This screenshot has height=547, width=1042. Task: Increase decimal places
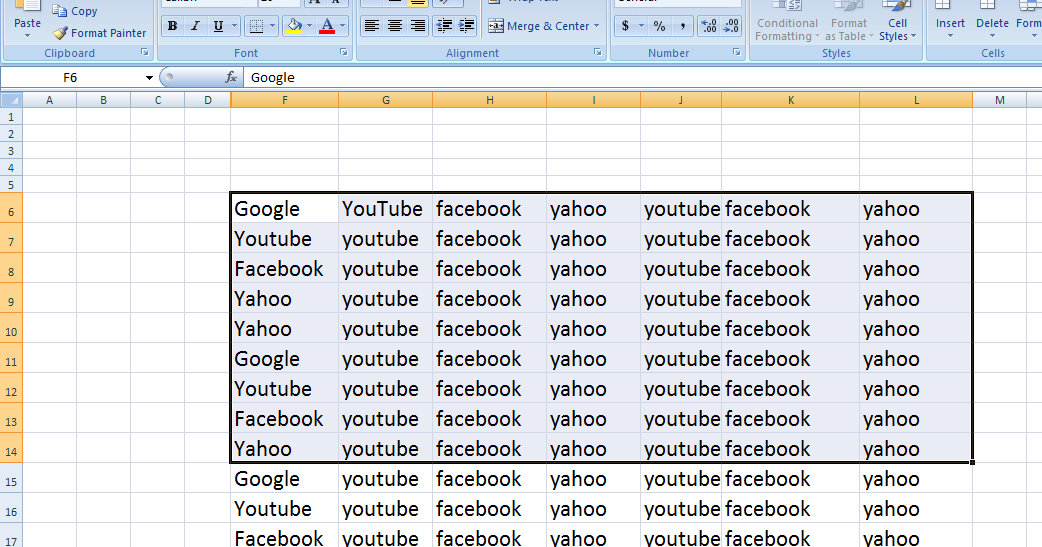[x=709, y=27]
